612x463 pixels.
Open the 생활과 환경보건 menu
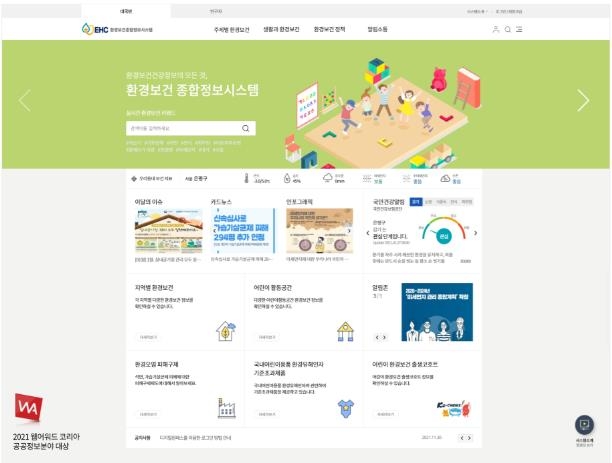click(x=281, y=29)
